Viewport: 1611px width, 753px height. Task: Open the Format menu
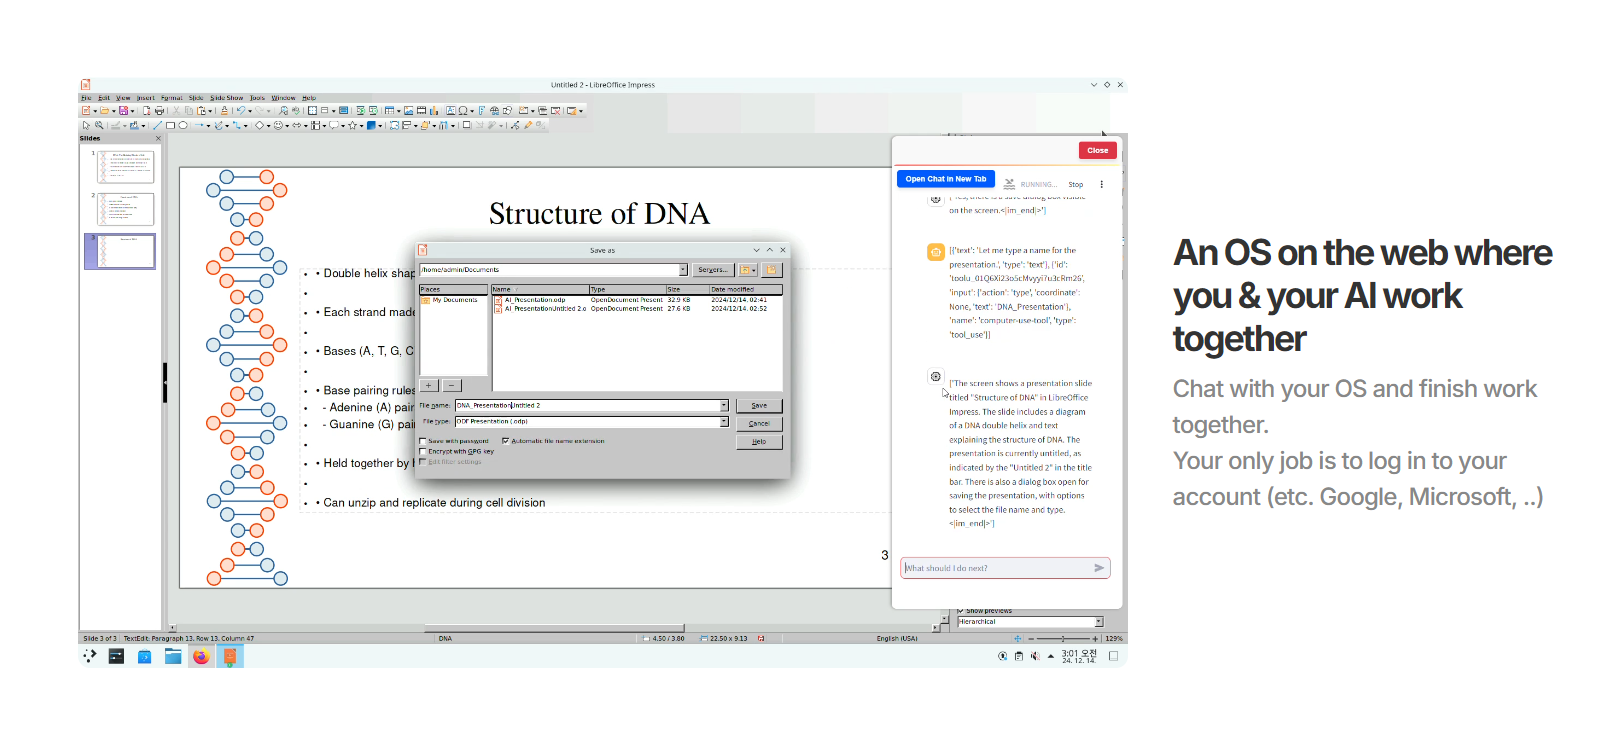171,98
